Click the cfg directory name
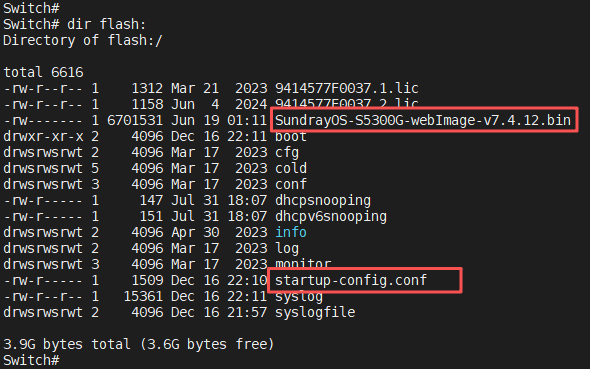590x369 pixels. tap(287, 153)
